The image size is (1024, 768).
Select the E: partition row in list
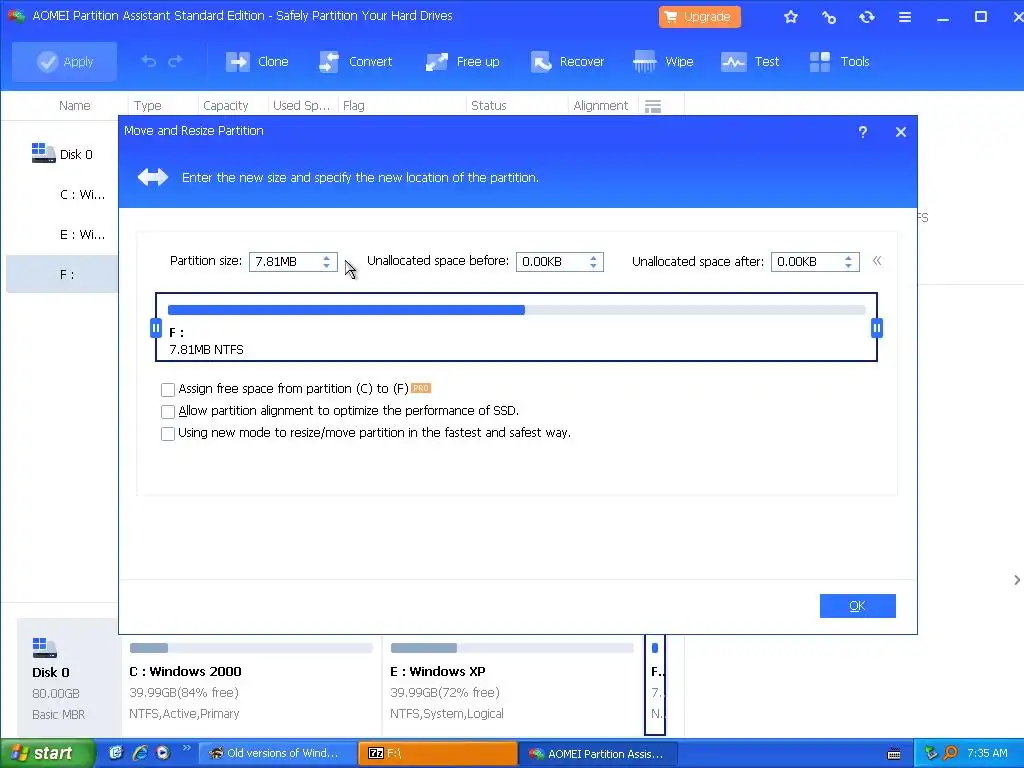coord(63,234)
